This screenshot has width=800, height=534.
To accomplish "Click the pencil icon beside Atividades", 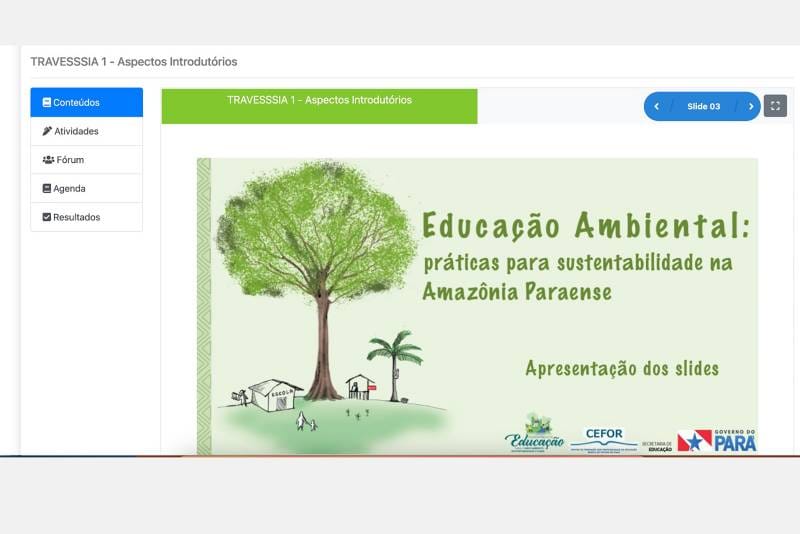I will coord(46,131).
